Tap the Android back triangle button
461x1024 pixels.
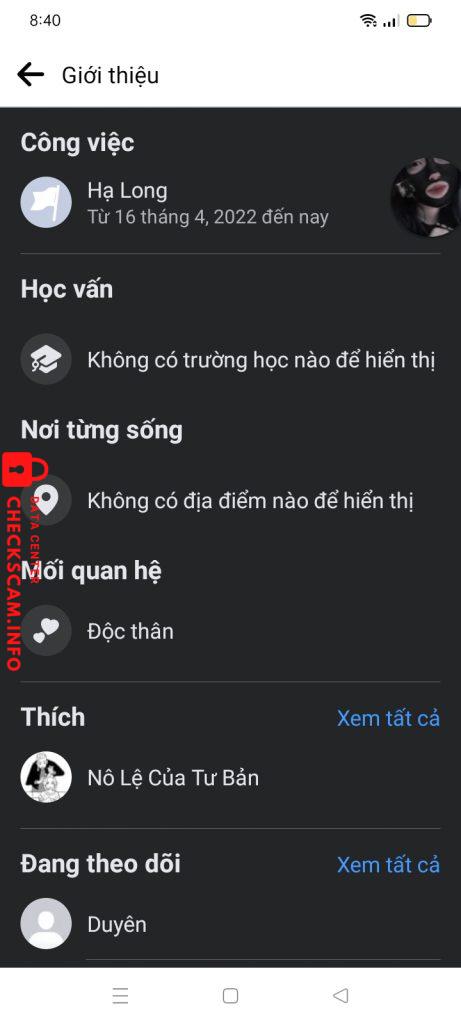(x=340, y=995)
